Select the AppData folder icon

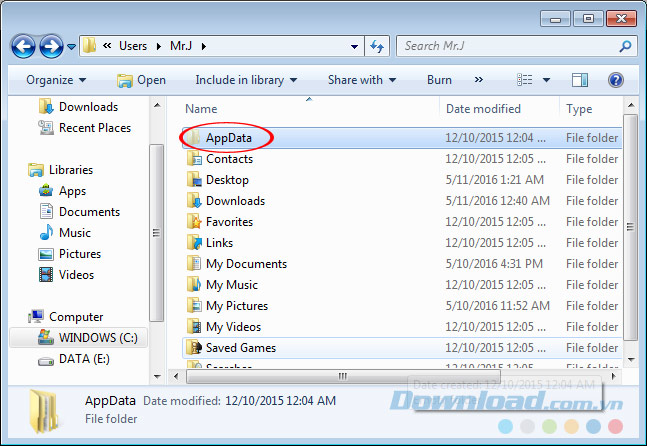[194, 137]
